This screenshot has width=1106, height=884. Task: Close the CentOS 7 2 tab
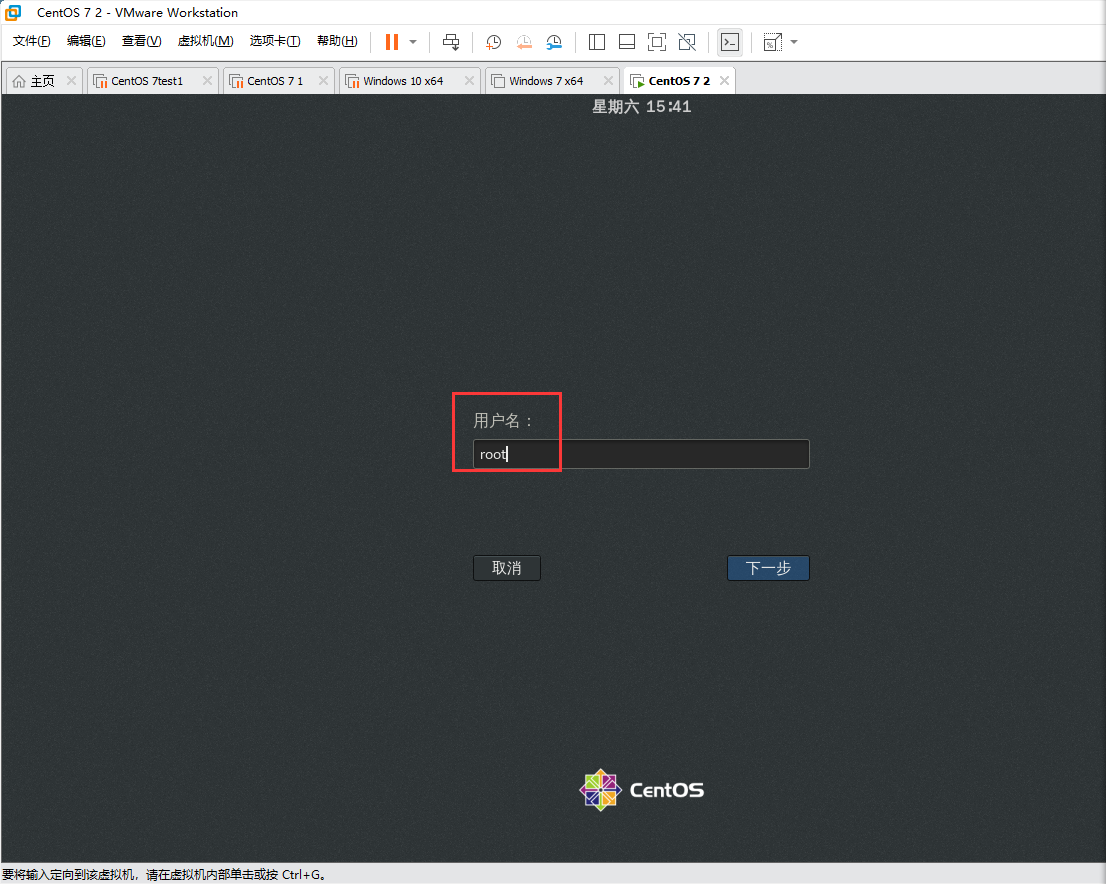tap(724, 80)
